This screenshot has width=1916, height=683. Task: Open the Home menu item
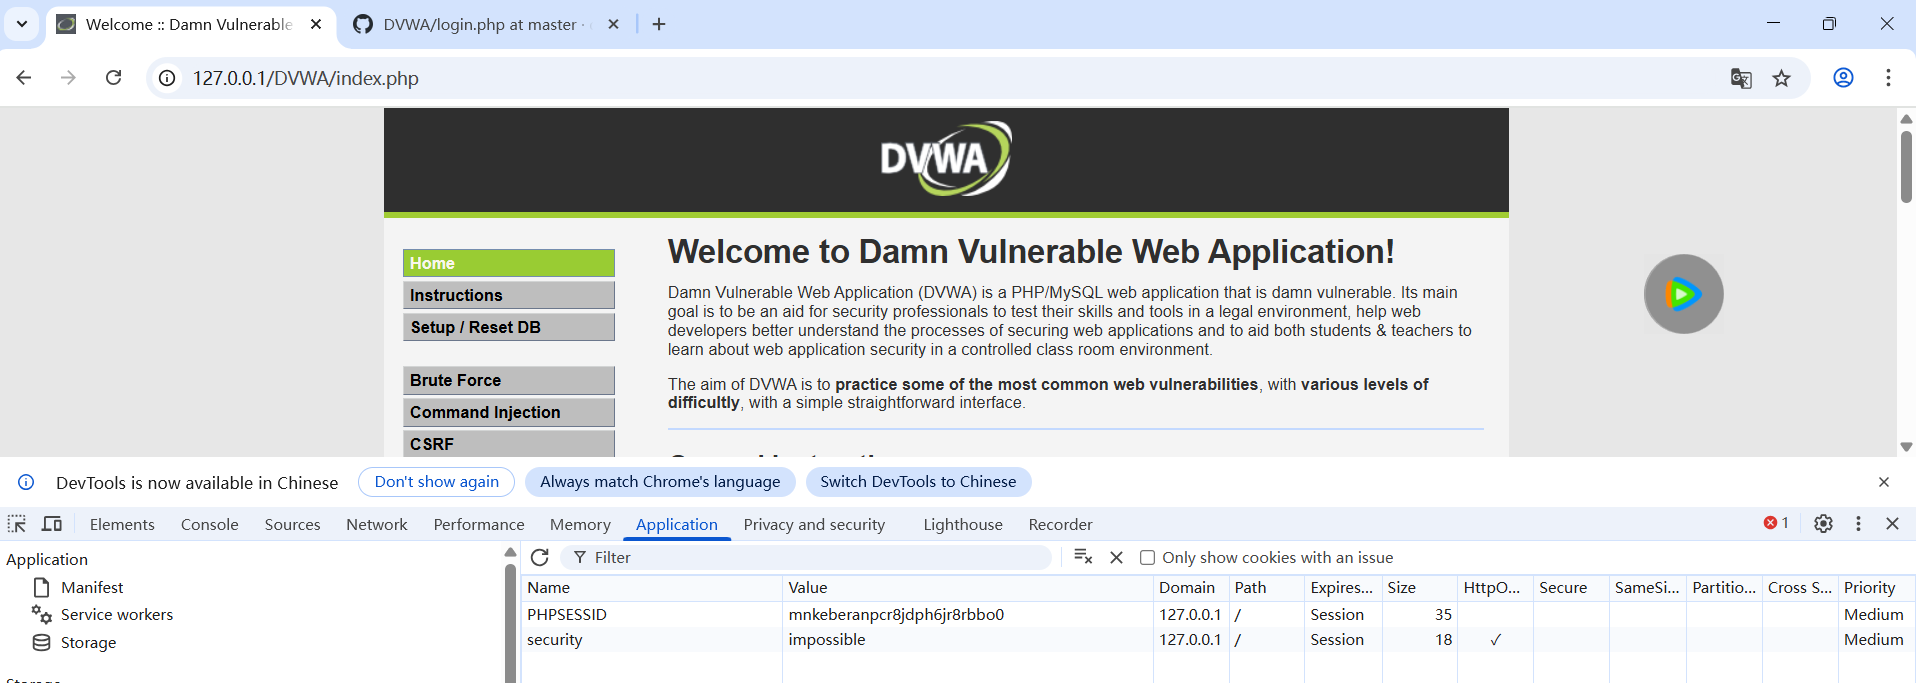[x=509, y=263]
